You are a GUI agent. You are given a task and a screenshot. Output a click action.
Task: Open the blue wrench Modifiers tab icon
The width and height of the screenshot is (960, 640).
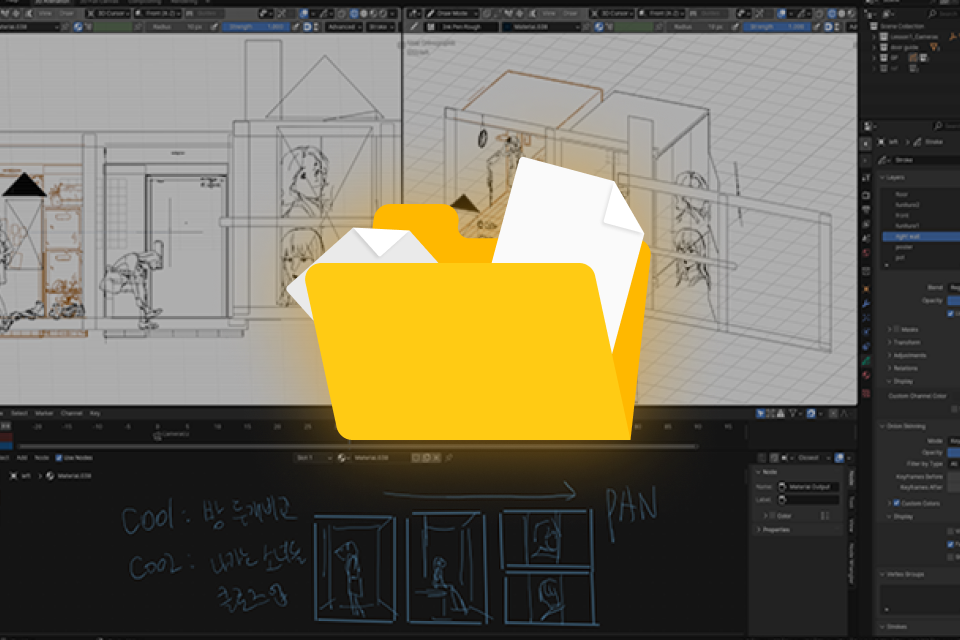tap(866, 304)
